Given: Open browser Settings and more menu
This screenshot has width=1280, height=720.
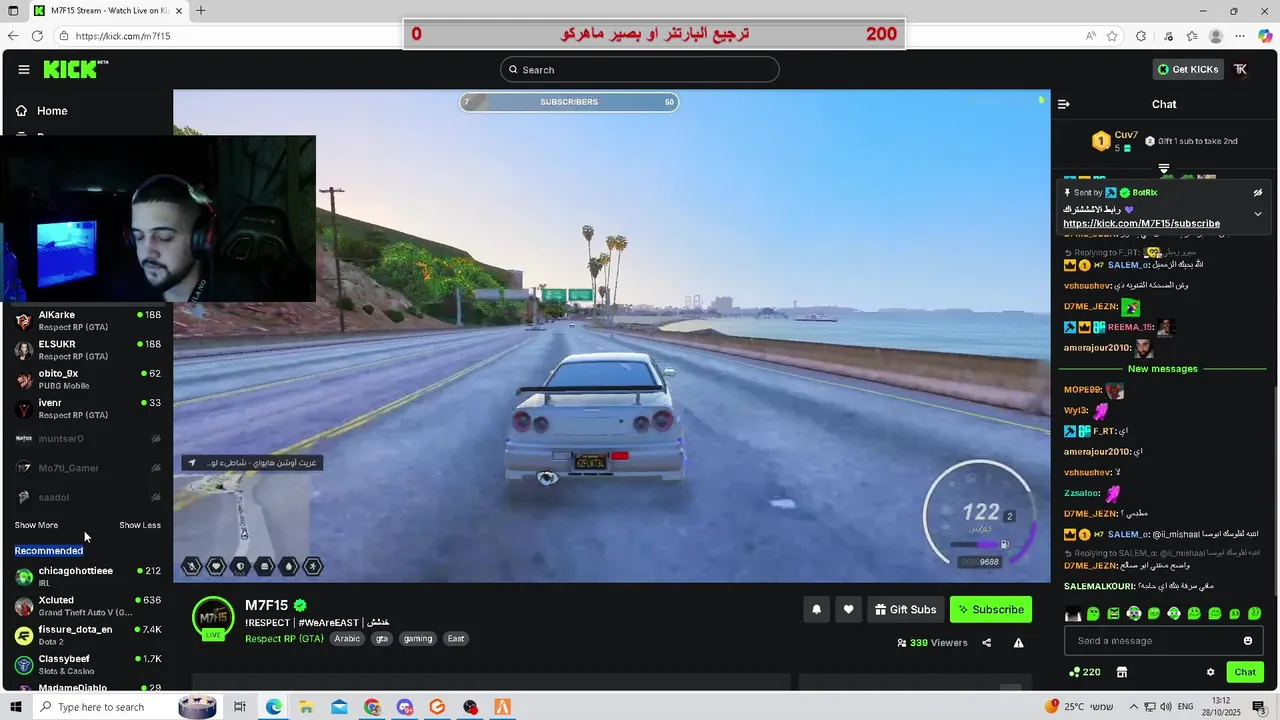Looking at the screenshot, I should [x=1240, y=36].
